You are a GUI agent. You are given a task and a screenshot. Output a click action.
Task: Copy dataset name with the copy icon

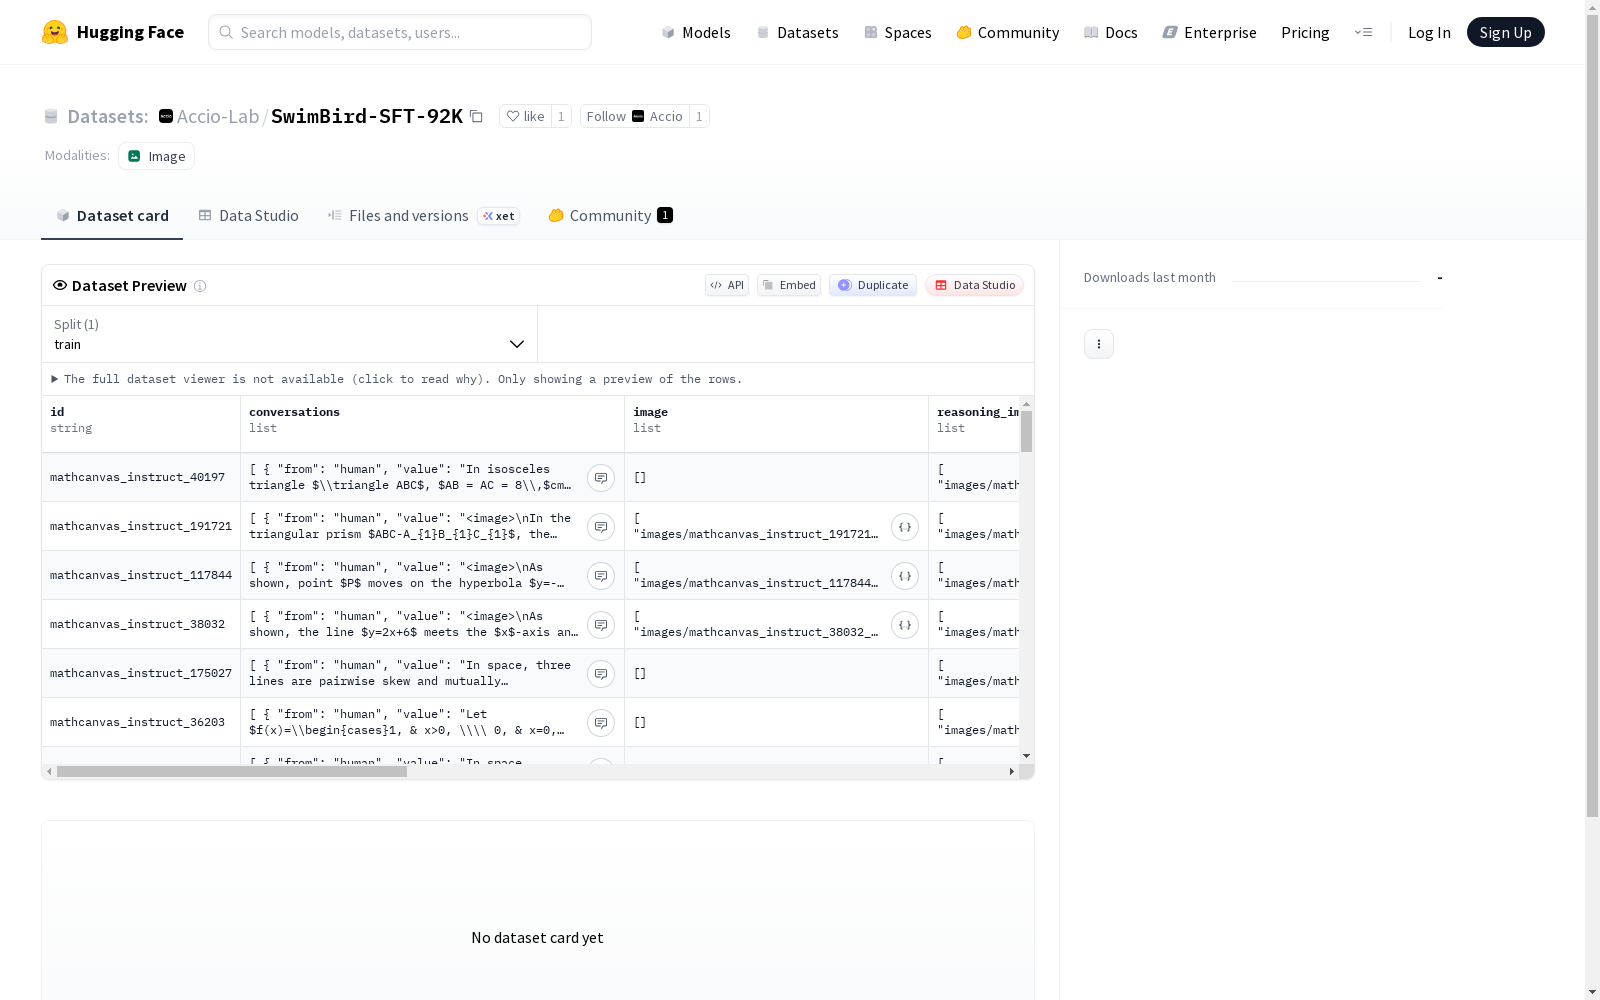[x=477, y=117]
